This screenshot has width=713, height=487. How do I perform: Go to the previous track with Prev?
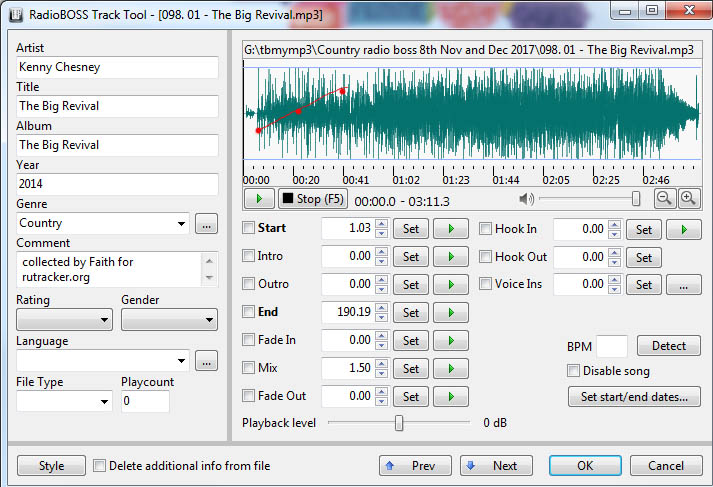point(416,466)
